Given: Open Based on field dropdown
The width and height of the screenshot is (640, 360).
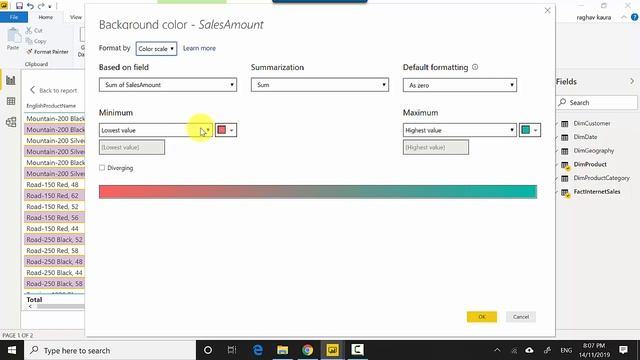Looking at the screenshot, I should [168, 85].
